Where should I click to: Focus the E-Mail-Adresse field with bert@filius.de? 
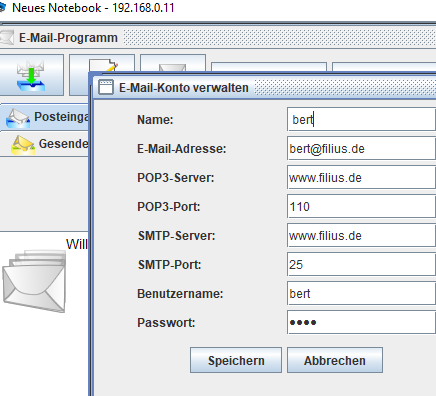pyautogui.click(x=361, y=148)
